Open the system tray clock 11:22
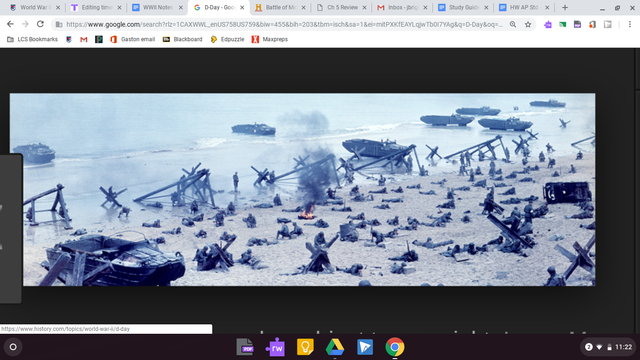 click(623, 347)
